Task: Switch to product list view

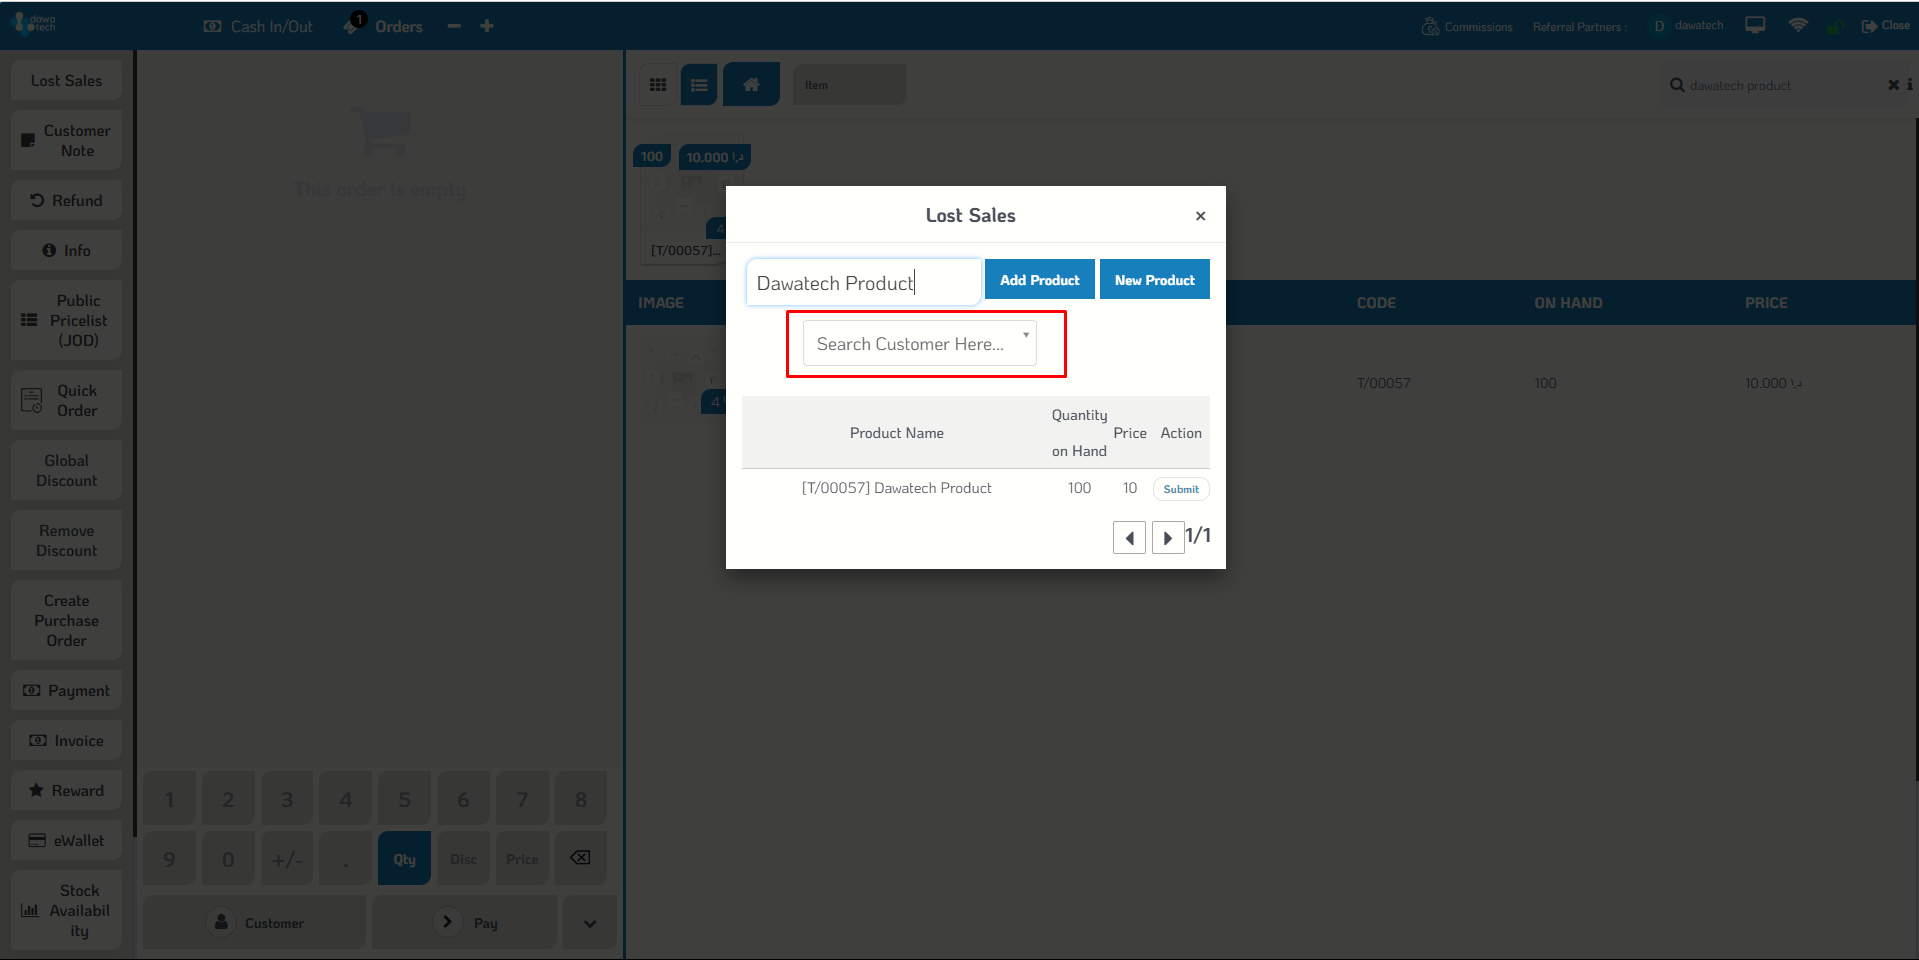Action: point(699,85)
